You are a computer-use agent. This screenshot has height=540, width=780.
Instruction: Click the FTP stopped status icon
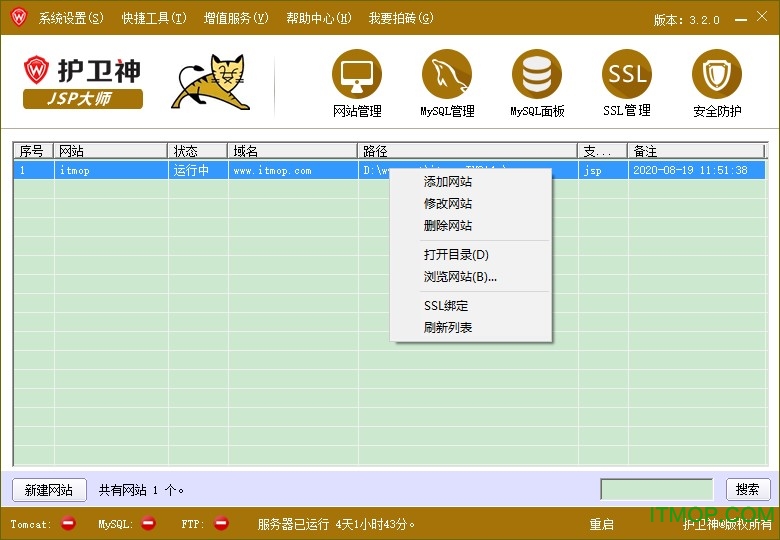(221, 523)
